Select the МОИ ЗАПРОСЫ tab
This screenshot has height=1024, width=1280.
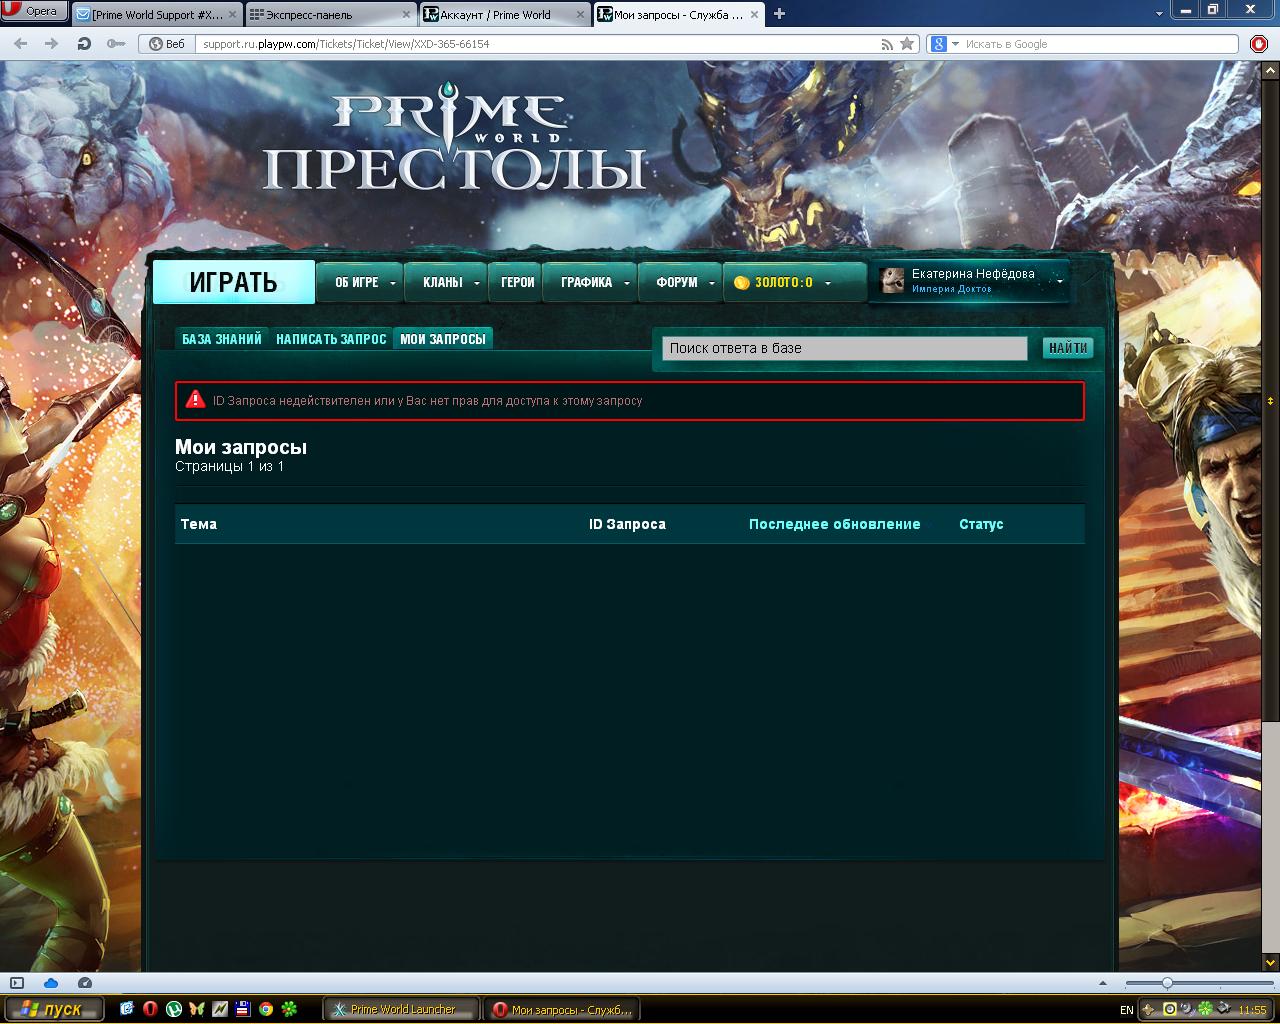click(443, 339)
